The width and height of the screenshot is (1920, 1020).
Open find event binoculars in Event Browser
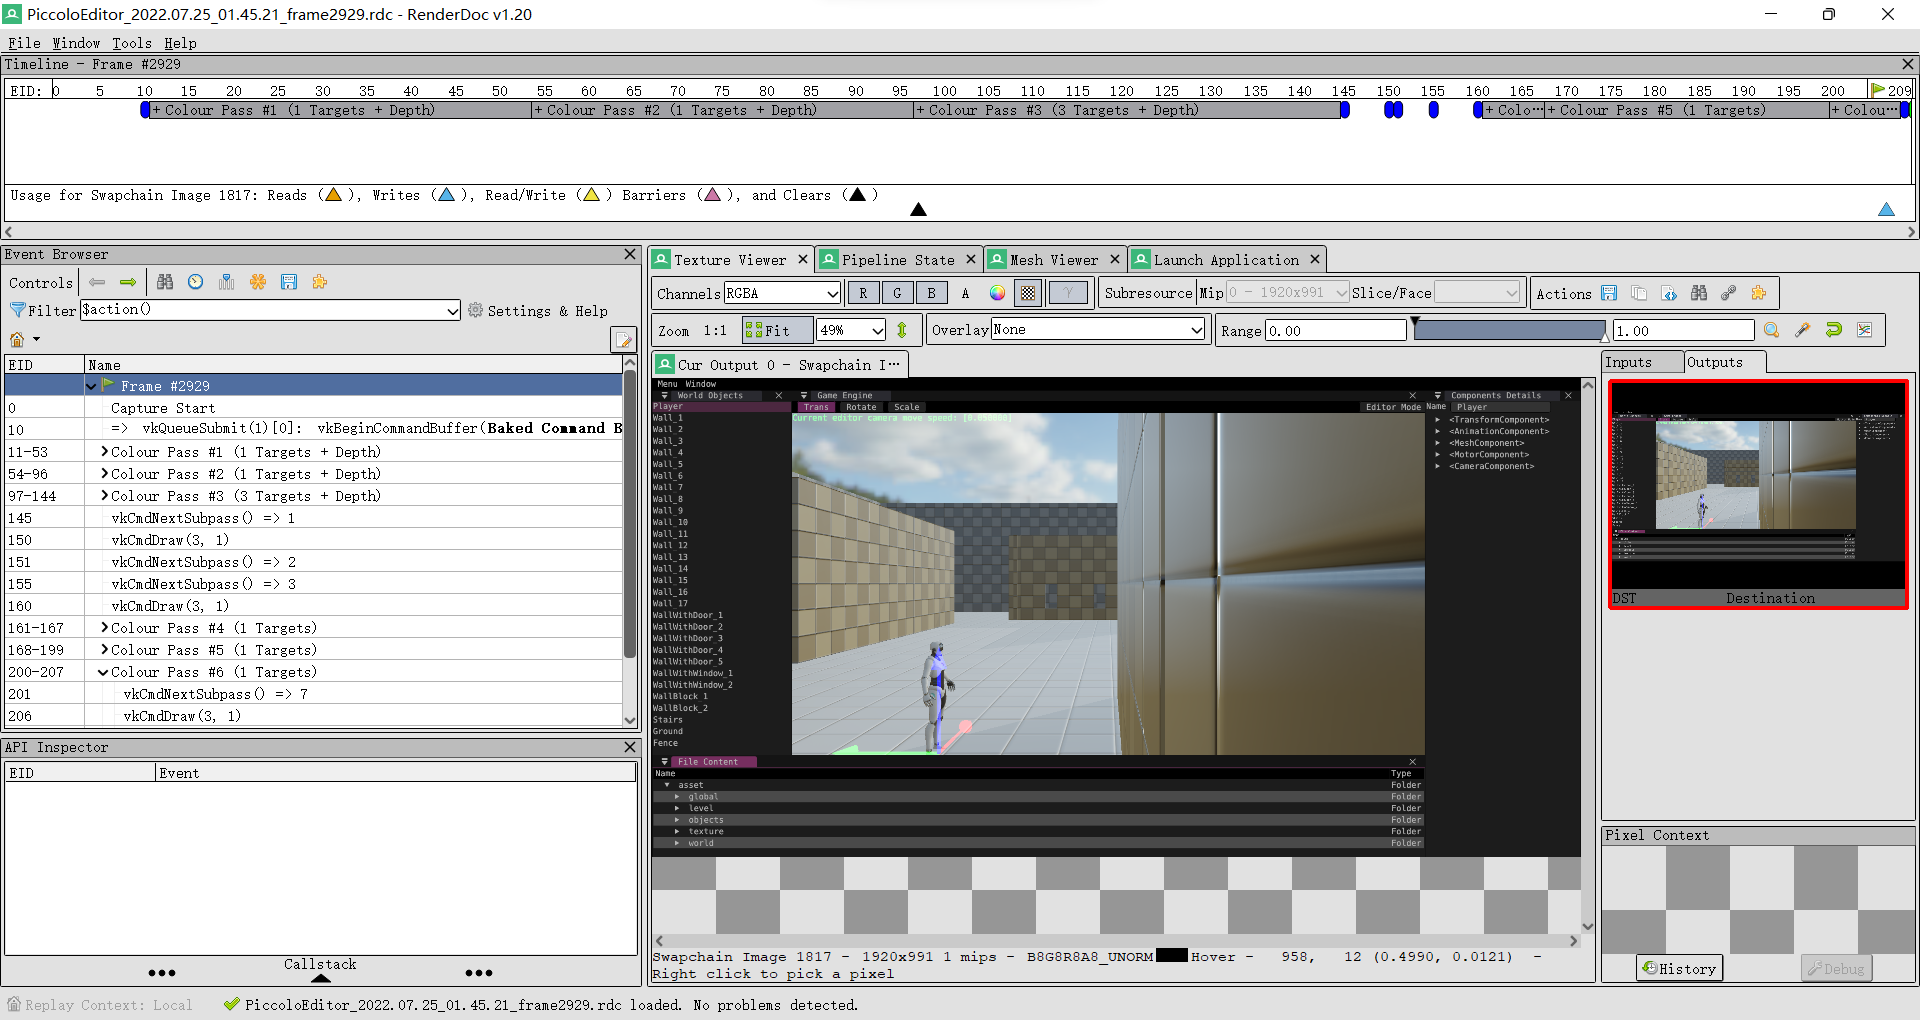165,282
